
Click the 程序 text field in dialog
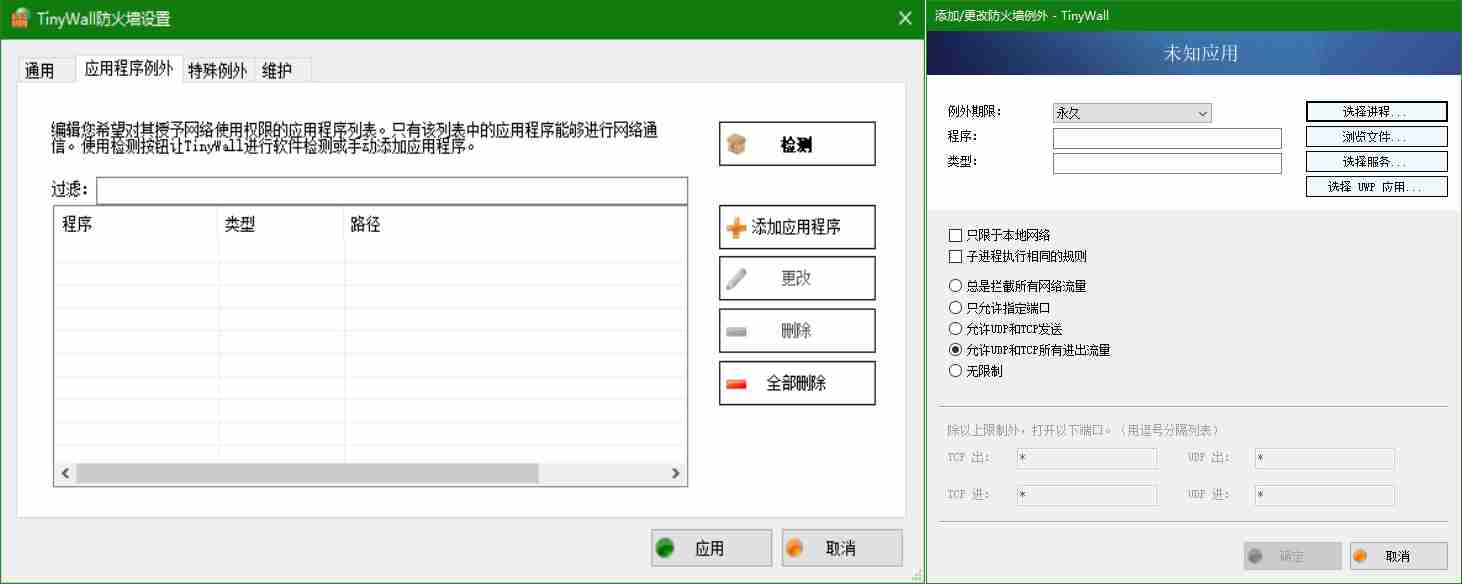pos(1167,138)
